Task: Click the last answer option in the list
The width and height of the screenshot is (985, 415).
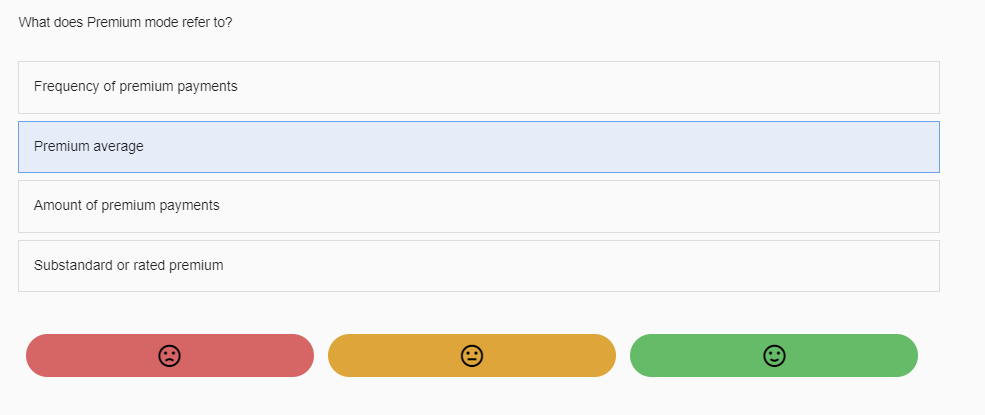Action: tap(478, 266)
